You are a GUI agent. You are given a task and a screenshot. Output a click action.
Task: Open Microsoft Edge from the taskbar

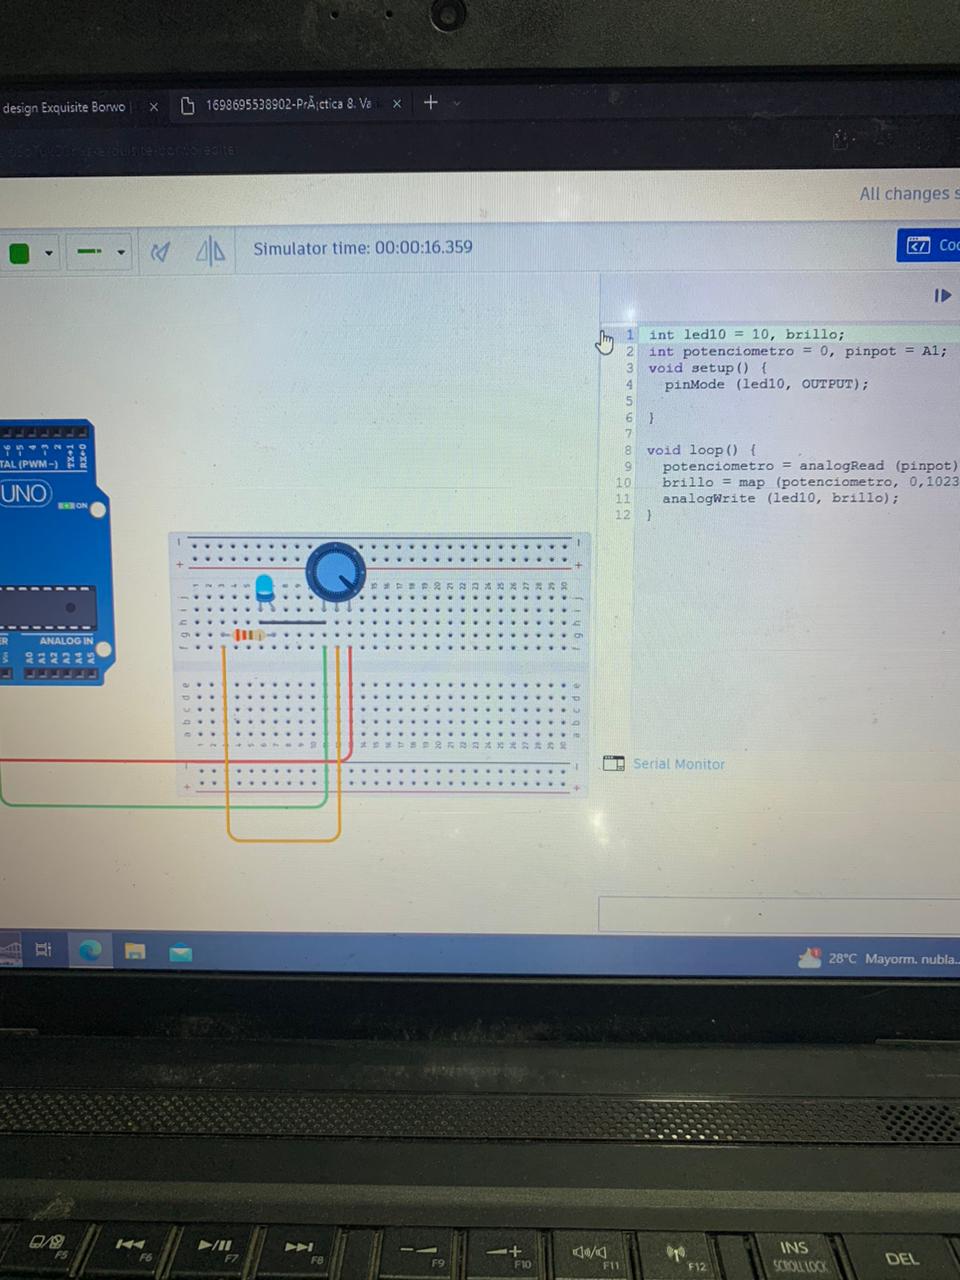(90, 950)
